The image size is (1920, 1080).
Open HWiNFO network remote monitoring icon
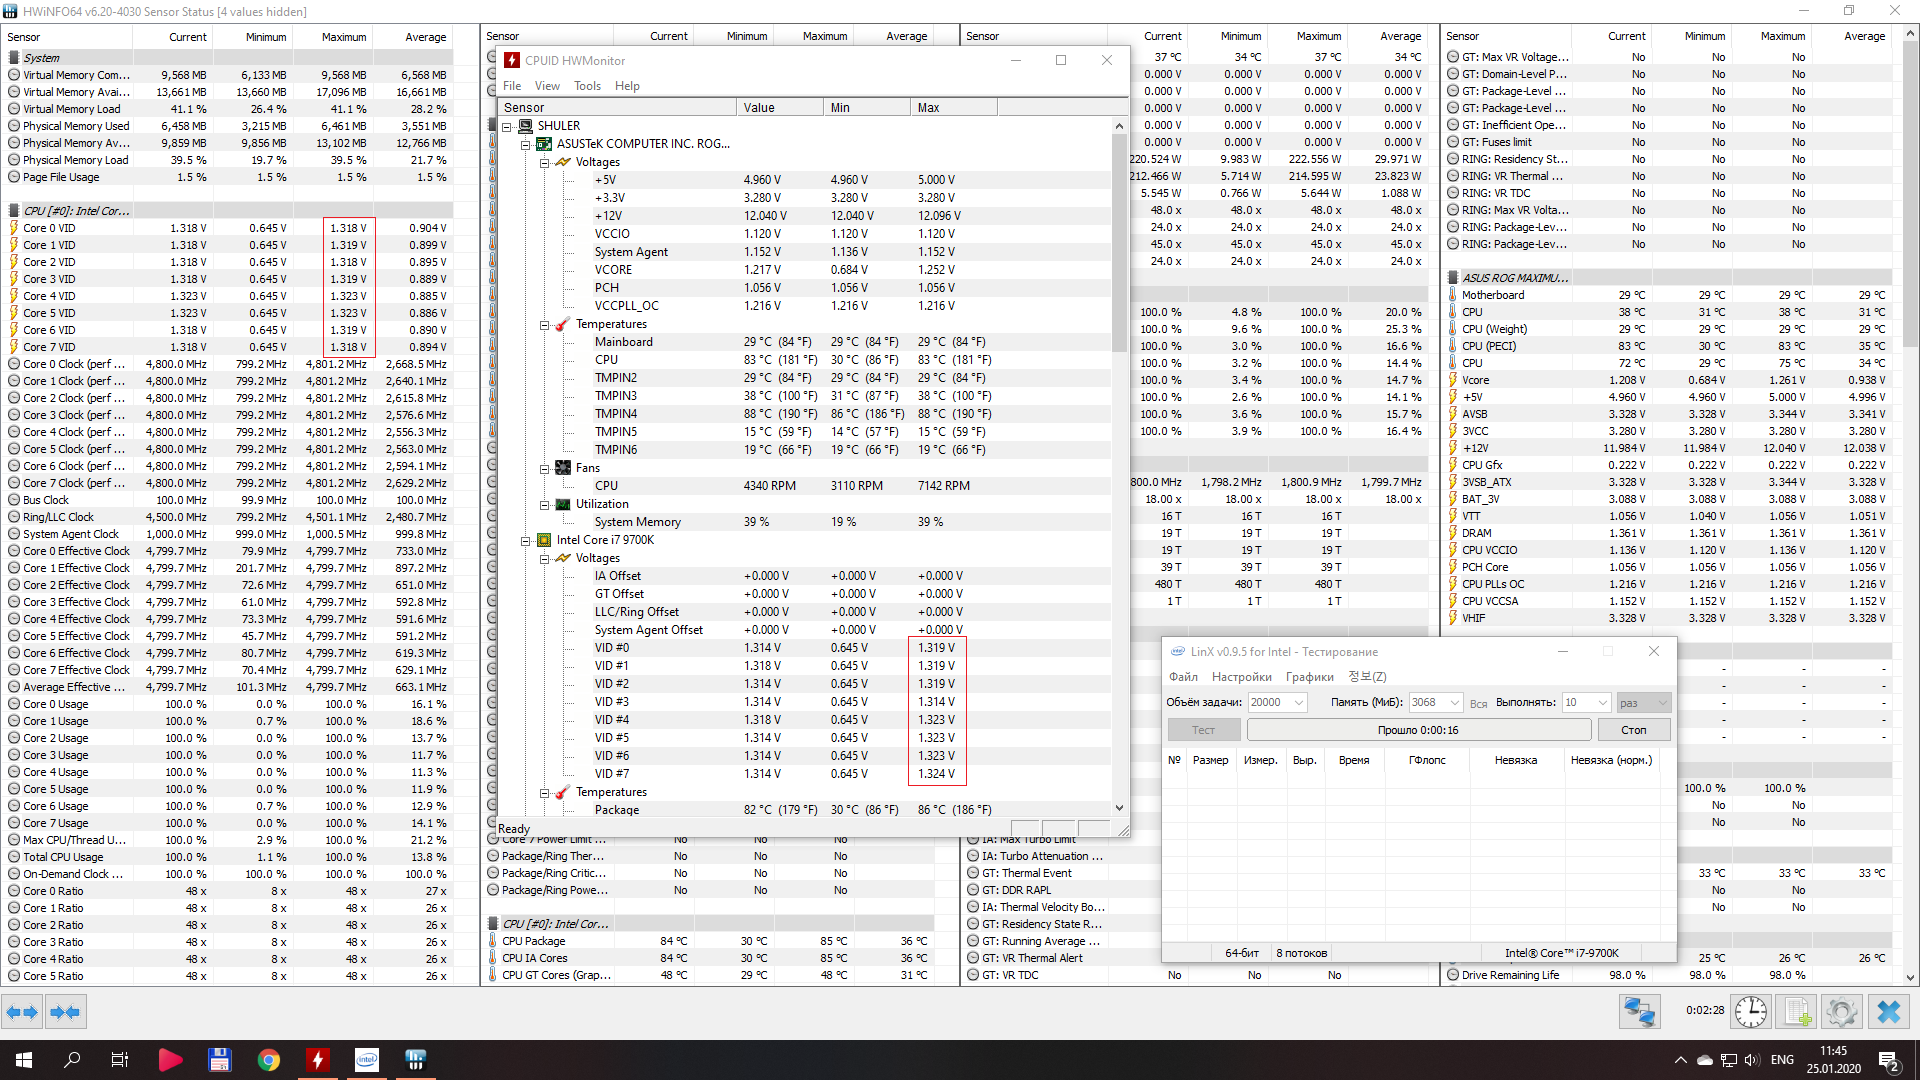pyautogui.click(x=1639, y=1012)
